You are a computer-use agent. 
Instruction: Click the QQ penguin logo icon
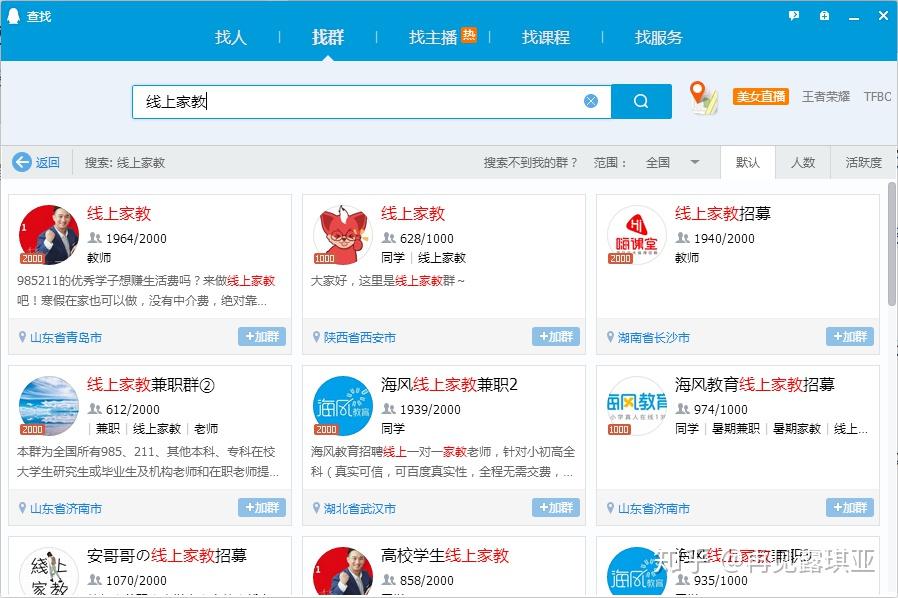13,15
